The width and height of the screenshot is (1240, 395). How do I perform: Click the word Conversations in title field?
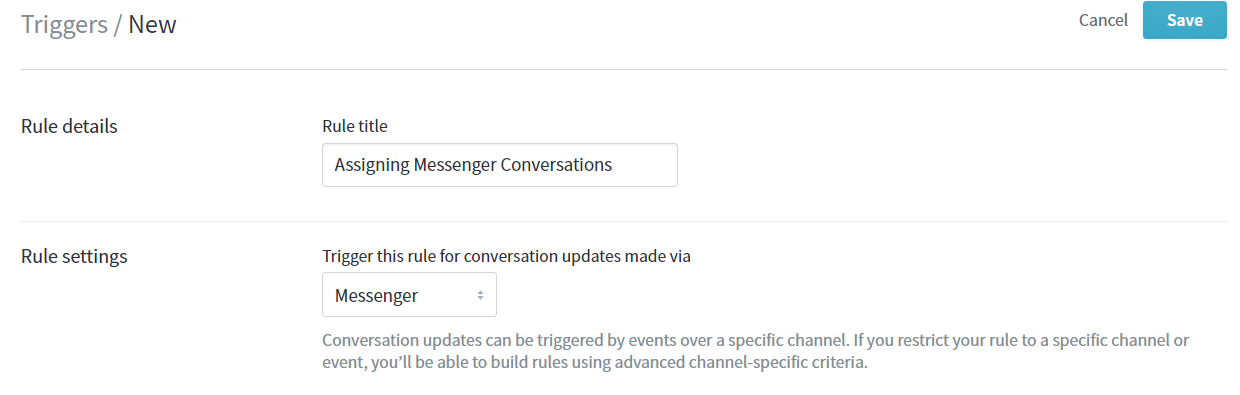pyautogui.click(x=555, y=165)
